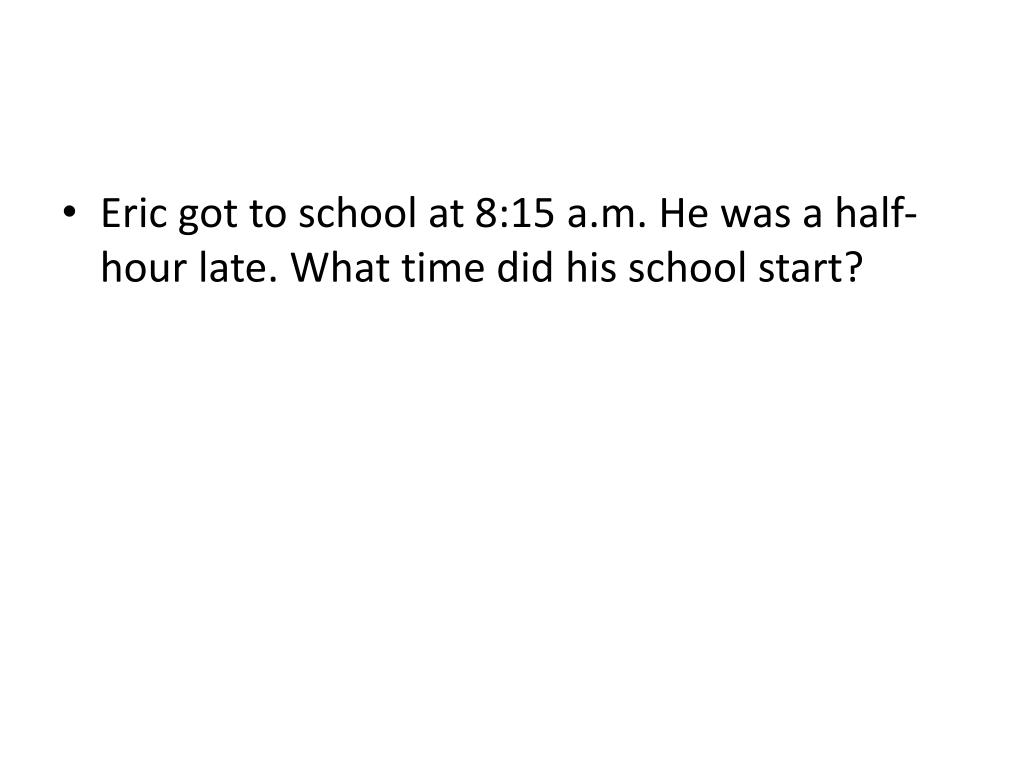Click the word "time" in the question

[443, 268]
